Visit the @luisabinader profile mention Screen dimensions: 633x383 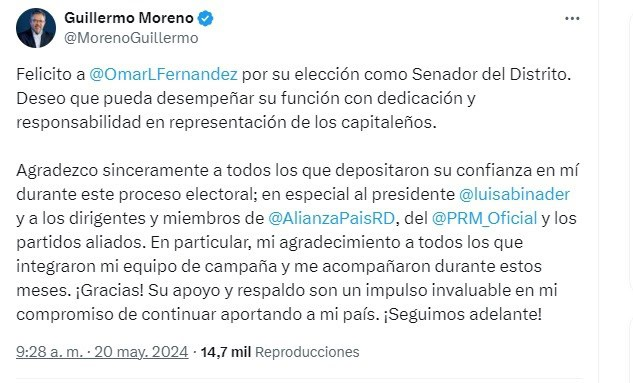514,195
